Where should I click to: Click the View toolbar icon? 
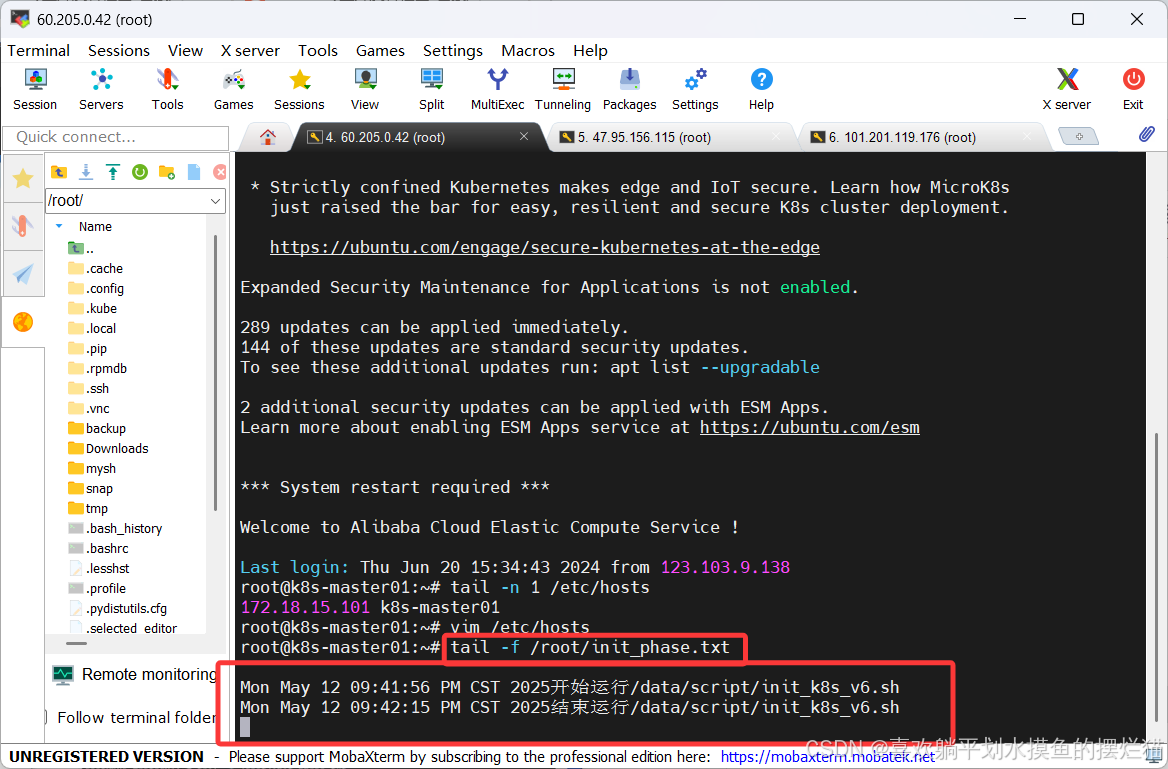(365, 89)
